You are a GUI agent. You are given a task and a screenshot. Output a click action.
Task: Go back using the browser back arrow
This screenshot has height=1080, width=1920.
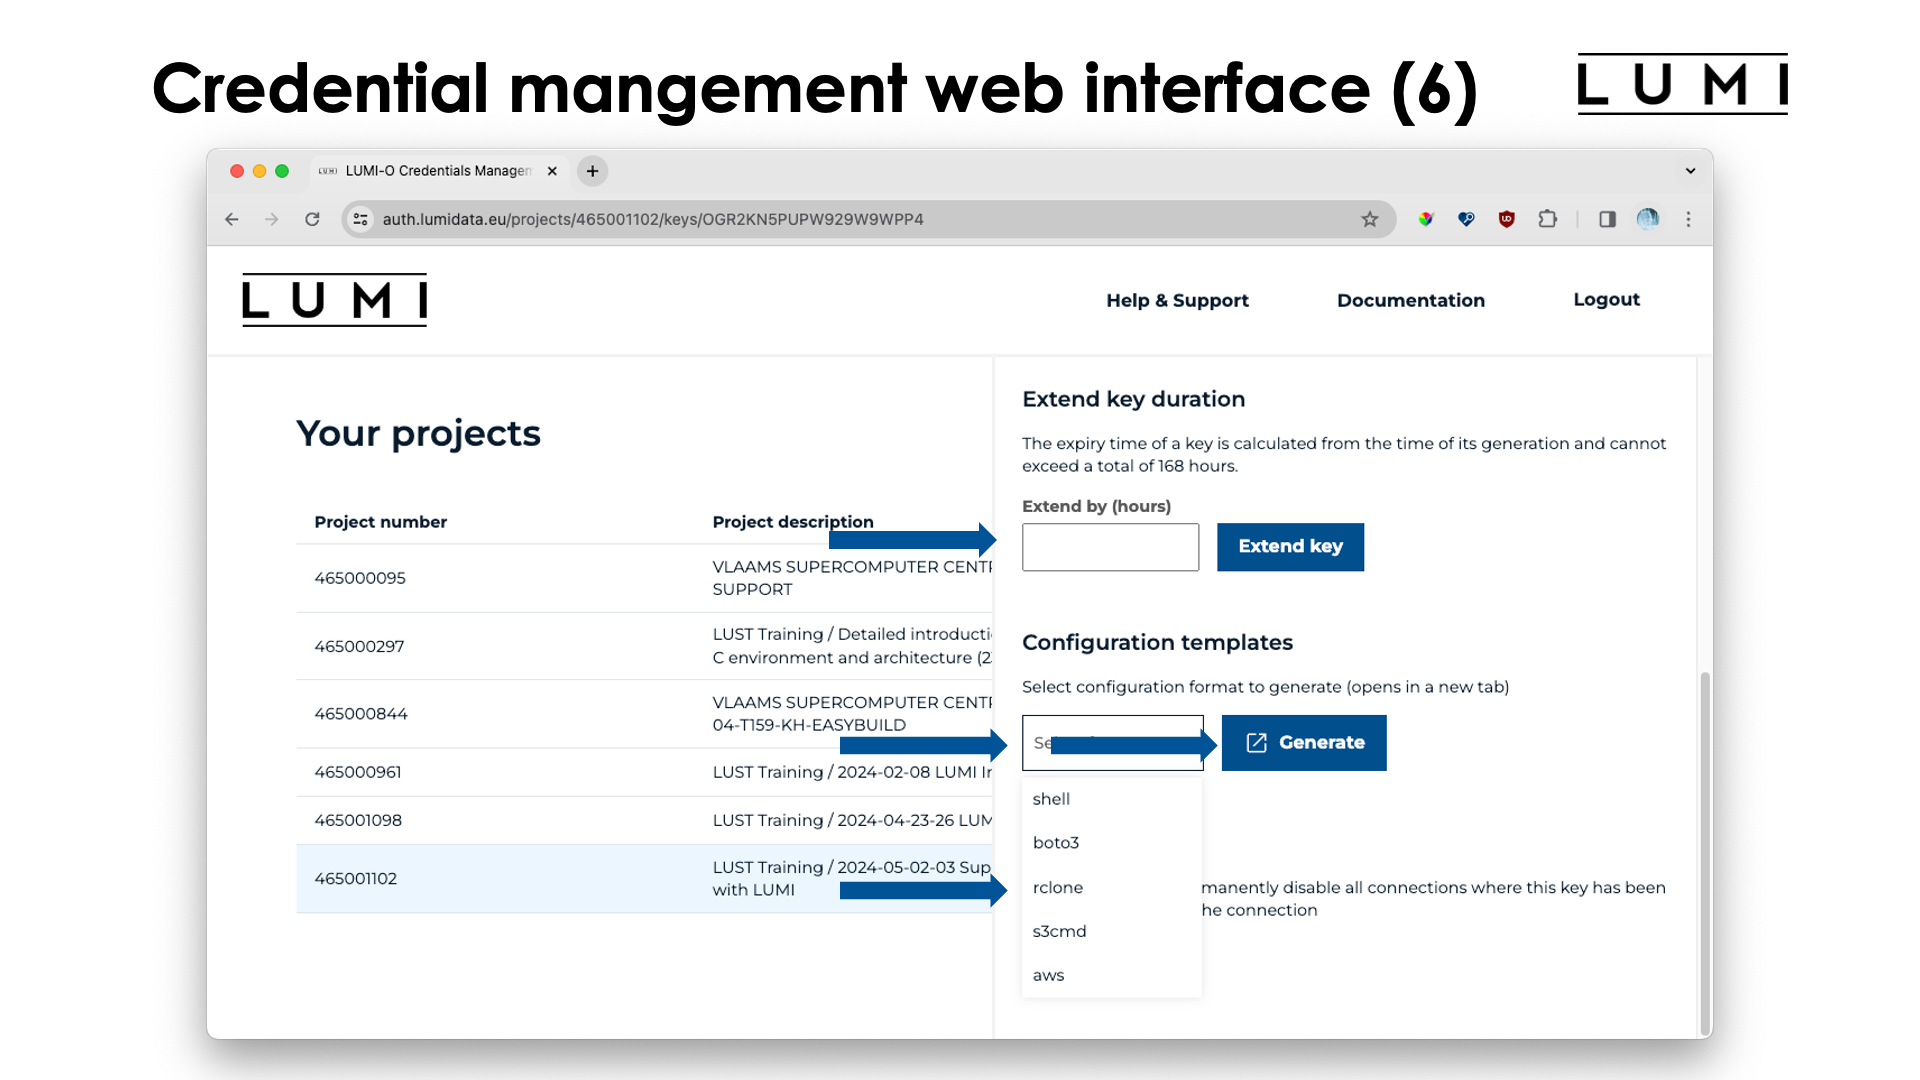click(x=232, y=219)
